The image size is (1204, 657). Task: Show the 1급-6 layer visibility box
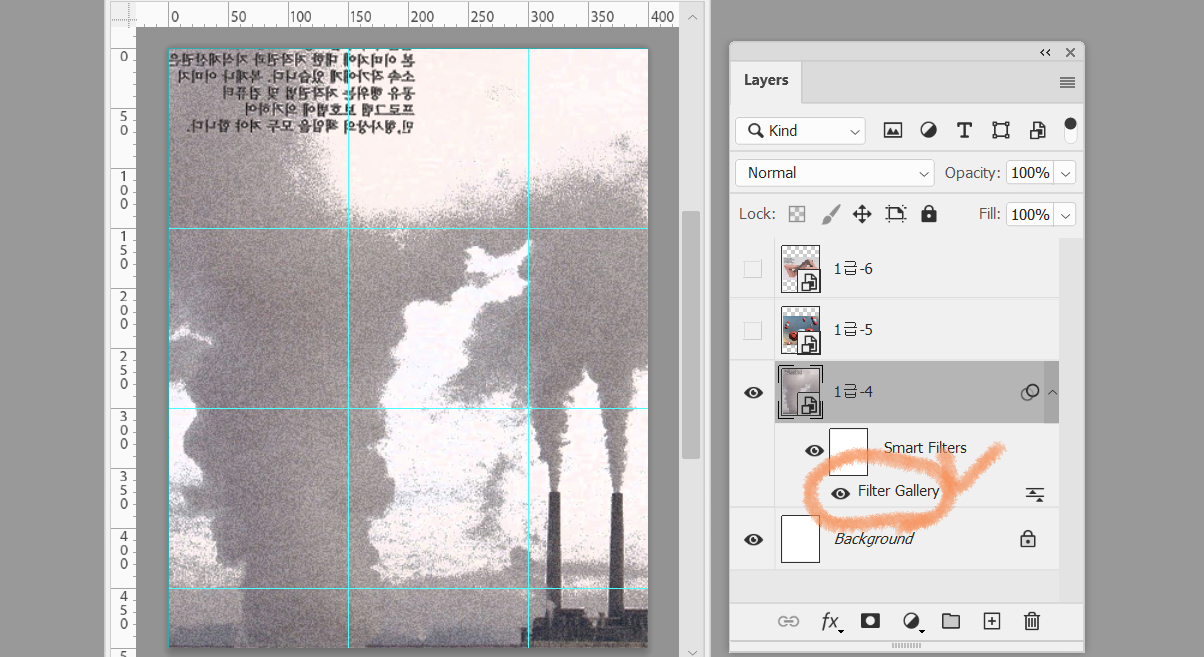[753, 269]
